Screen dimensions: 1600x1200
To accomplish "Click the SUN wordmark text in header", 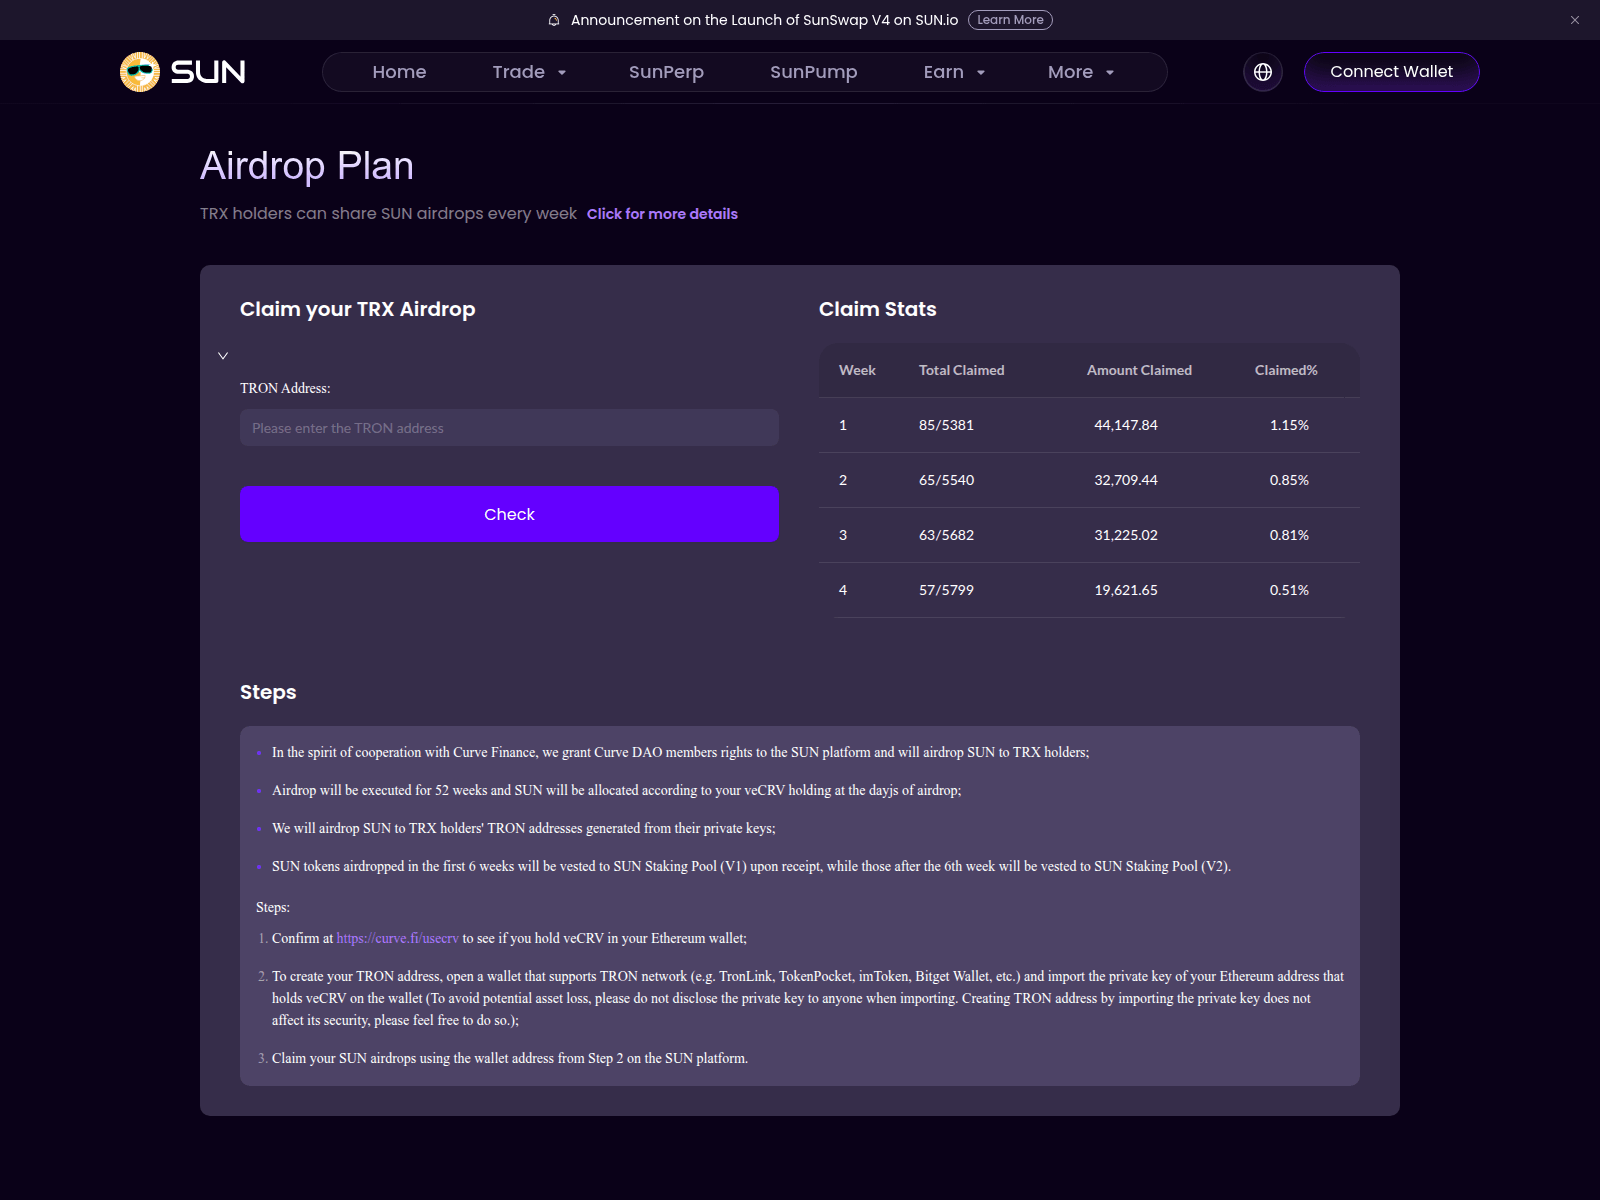I will pyautogui.click(x=208, y=72).
